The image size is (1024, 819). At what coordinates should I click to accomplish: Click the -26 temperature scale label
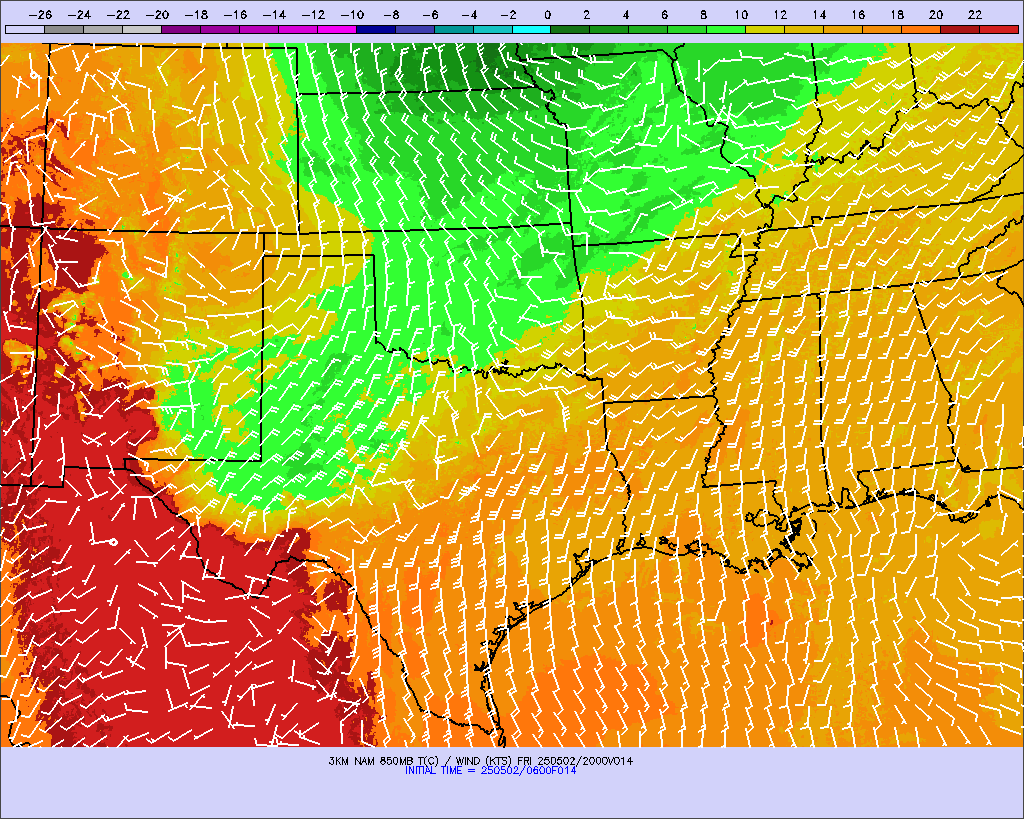(40, 14)
